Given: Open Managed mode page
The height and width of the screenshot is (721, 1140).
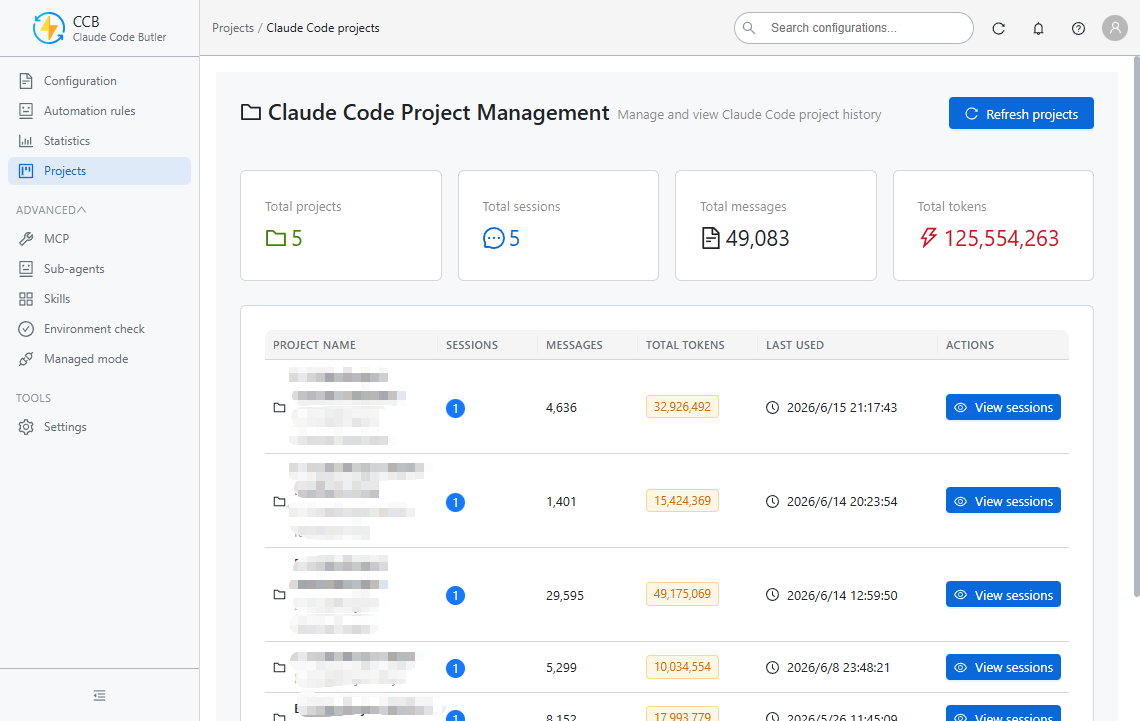Looking at the screenshot, I should pyautogui.click(x=100, y=359).
